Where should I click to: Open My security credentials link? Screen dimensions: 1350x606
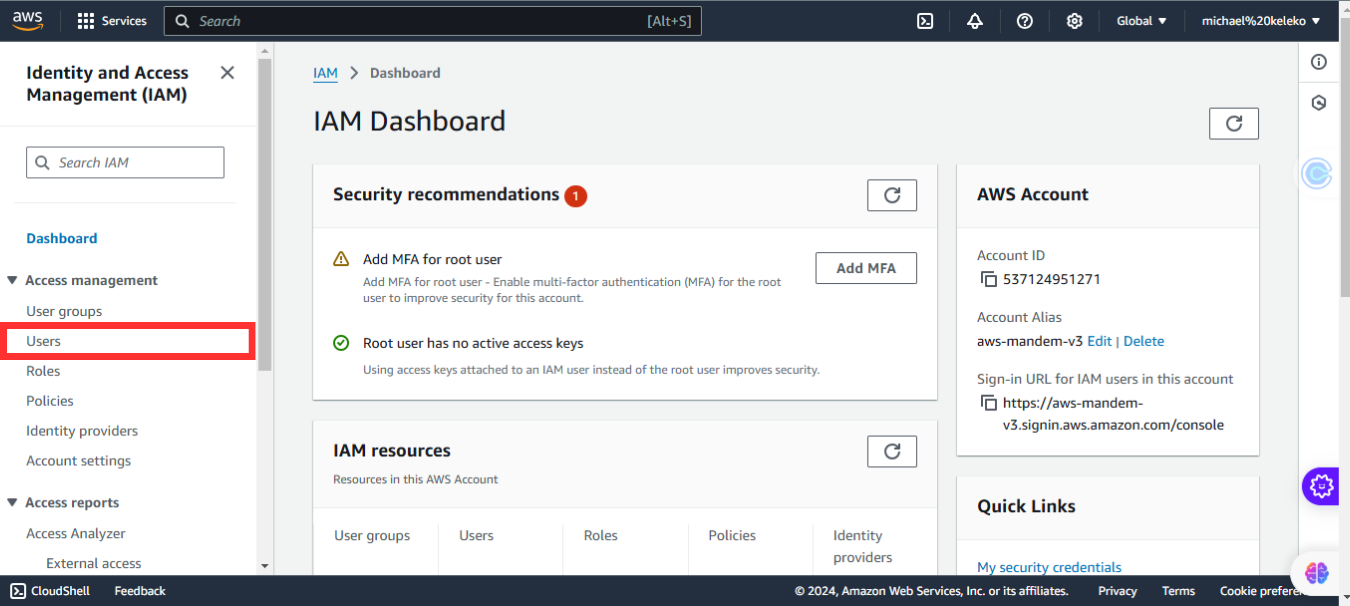(1049, 567)
